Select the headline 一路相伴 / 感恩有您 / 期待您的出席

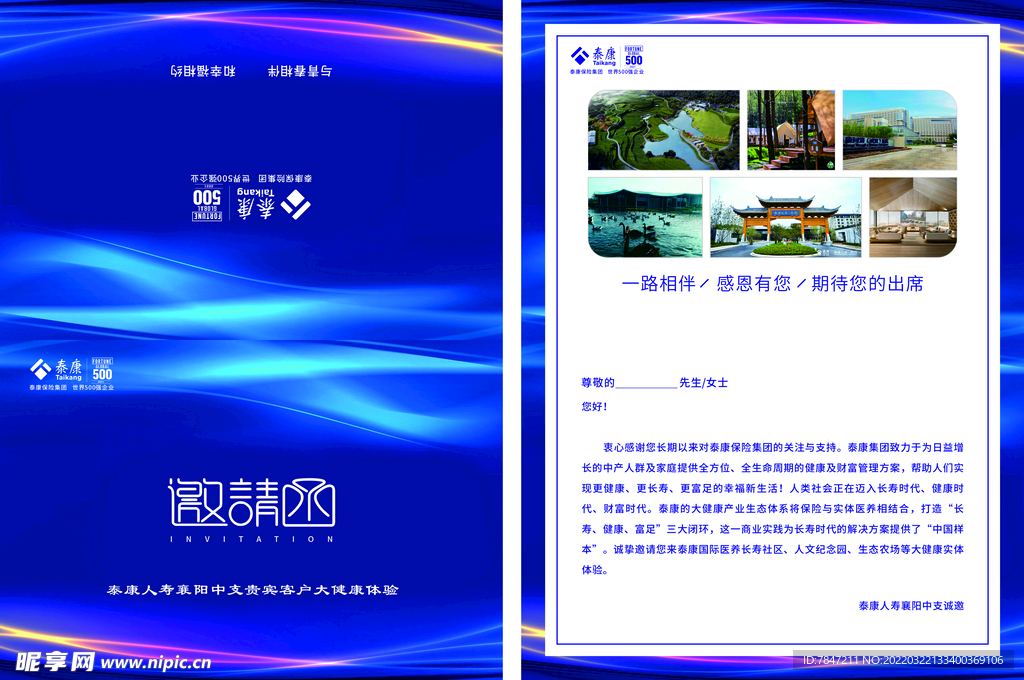click(x=773, y=283)
